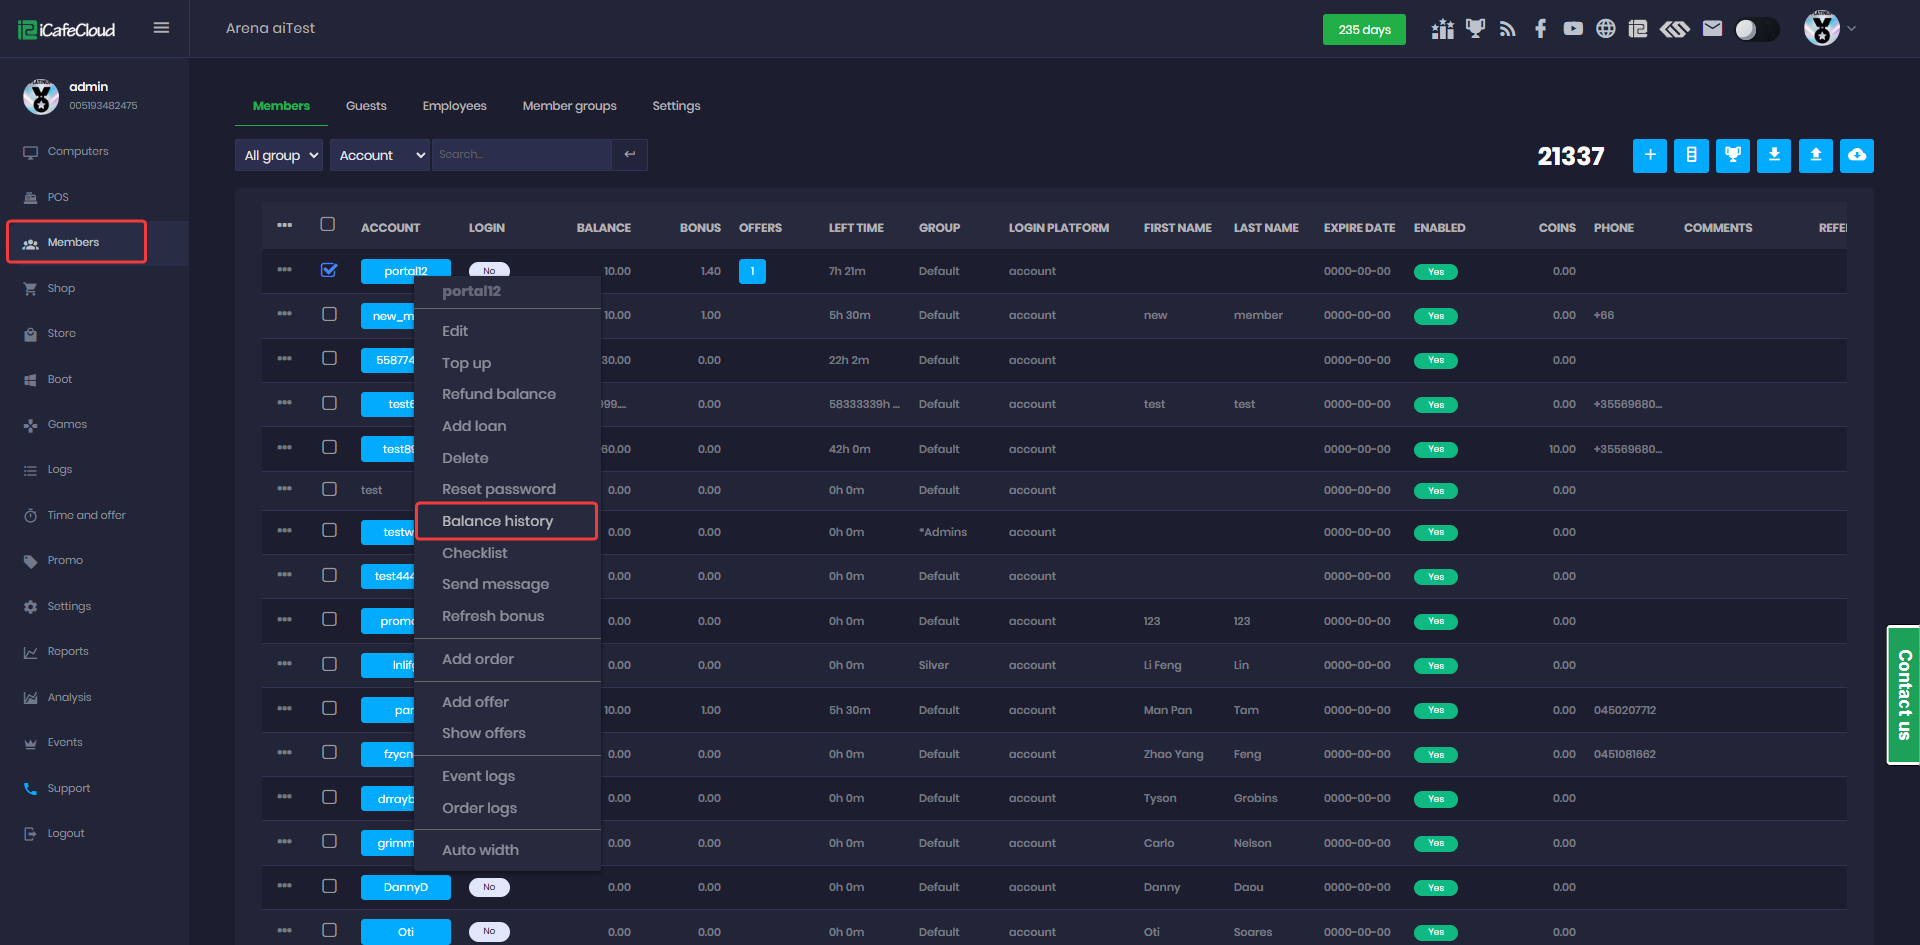Switch to the Member groups tab
Image resolution: width=1920 pixels, height=945 pixels.
(x=569, y=106)
